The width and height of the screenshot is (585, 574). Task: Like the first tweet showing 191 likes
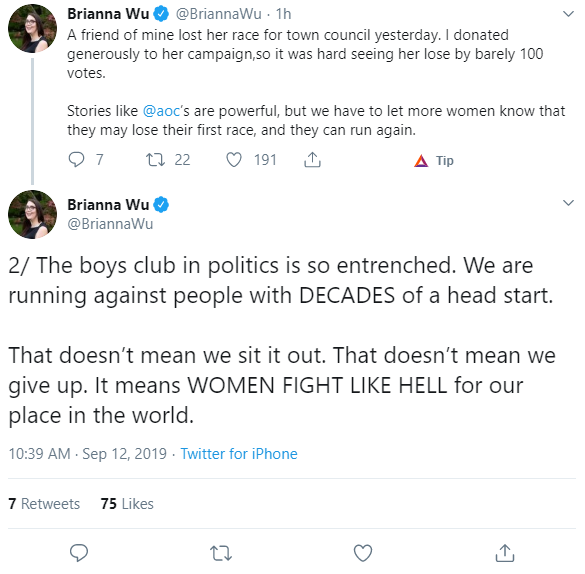point(234,160)
